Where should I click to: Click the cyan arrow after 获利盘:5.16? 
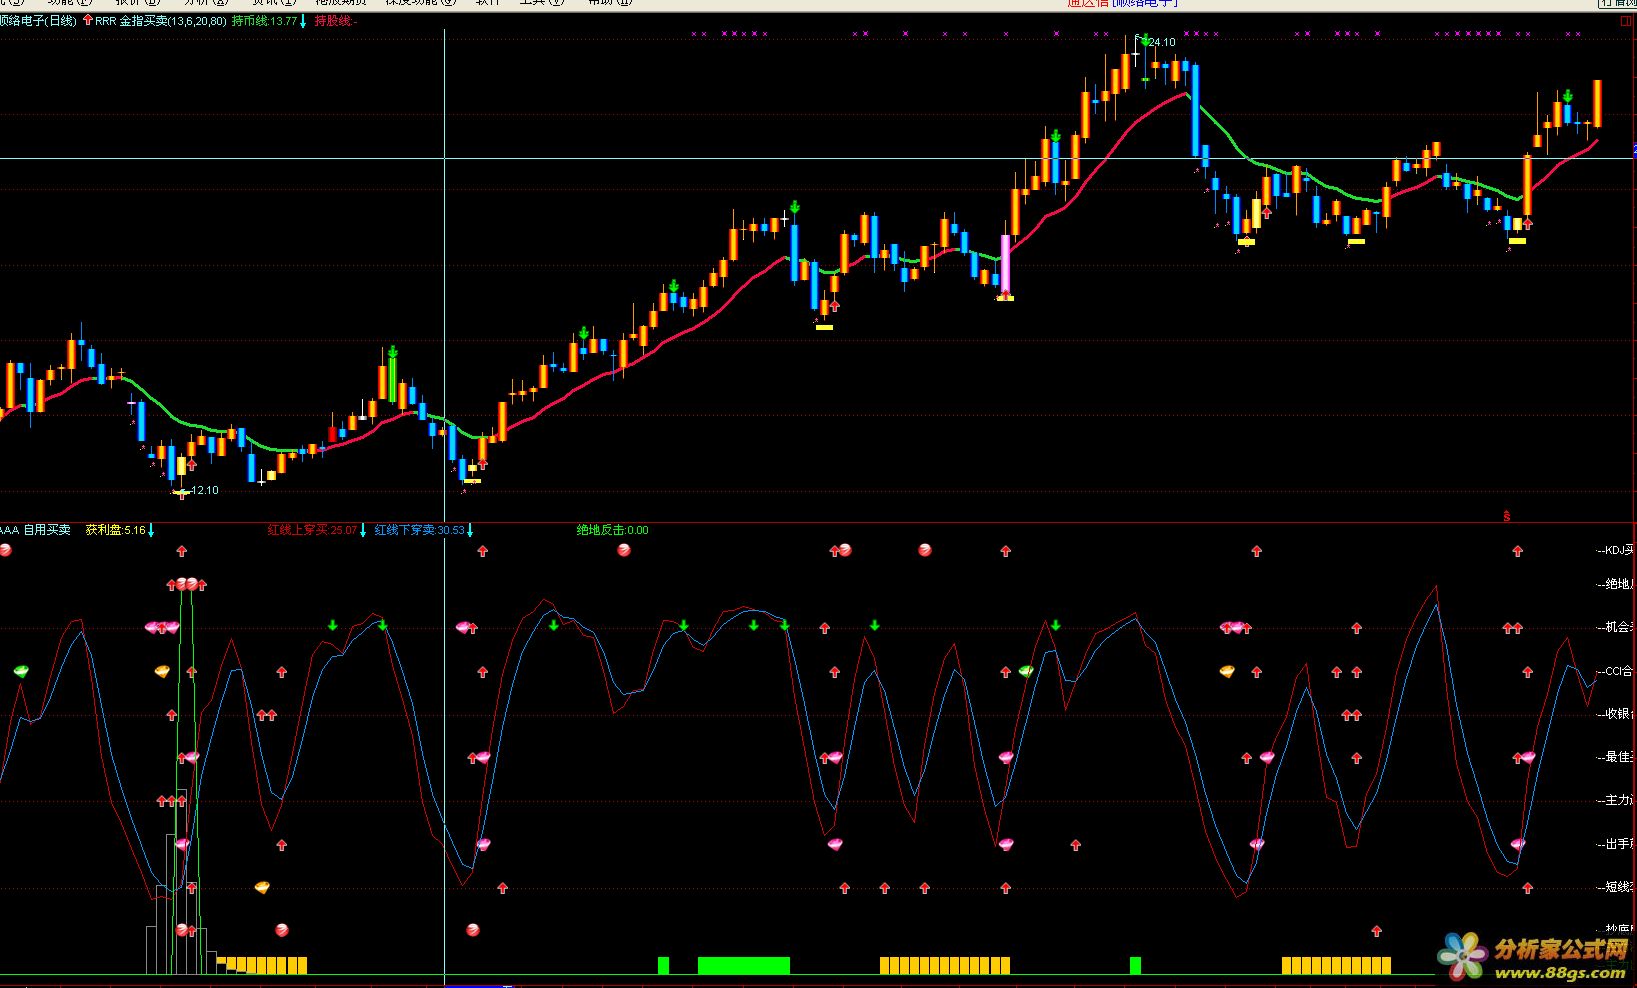[151, 530]
